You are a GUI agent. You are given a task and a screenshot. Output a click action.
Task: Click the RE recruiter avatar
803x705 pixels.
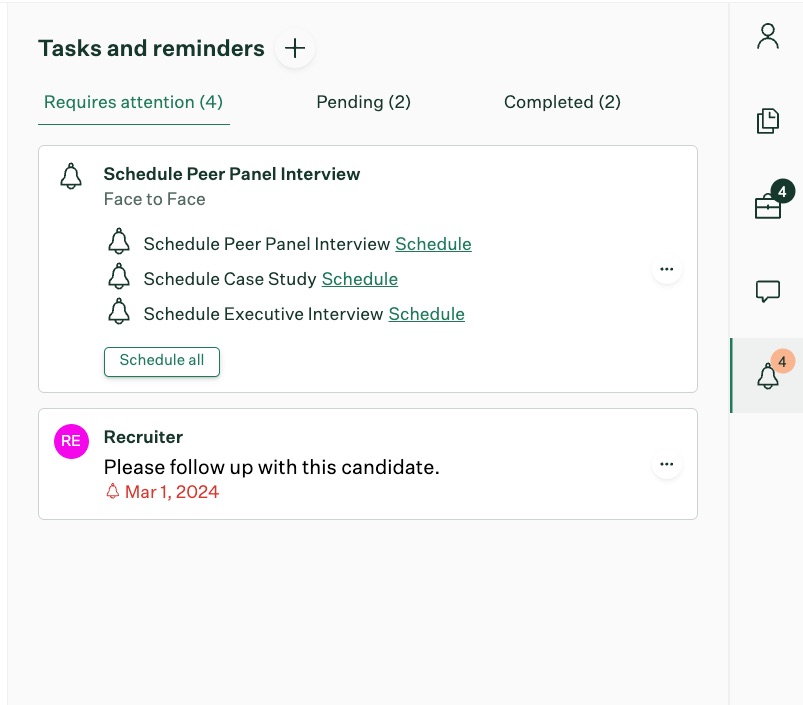[71, 441]
